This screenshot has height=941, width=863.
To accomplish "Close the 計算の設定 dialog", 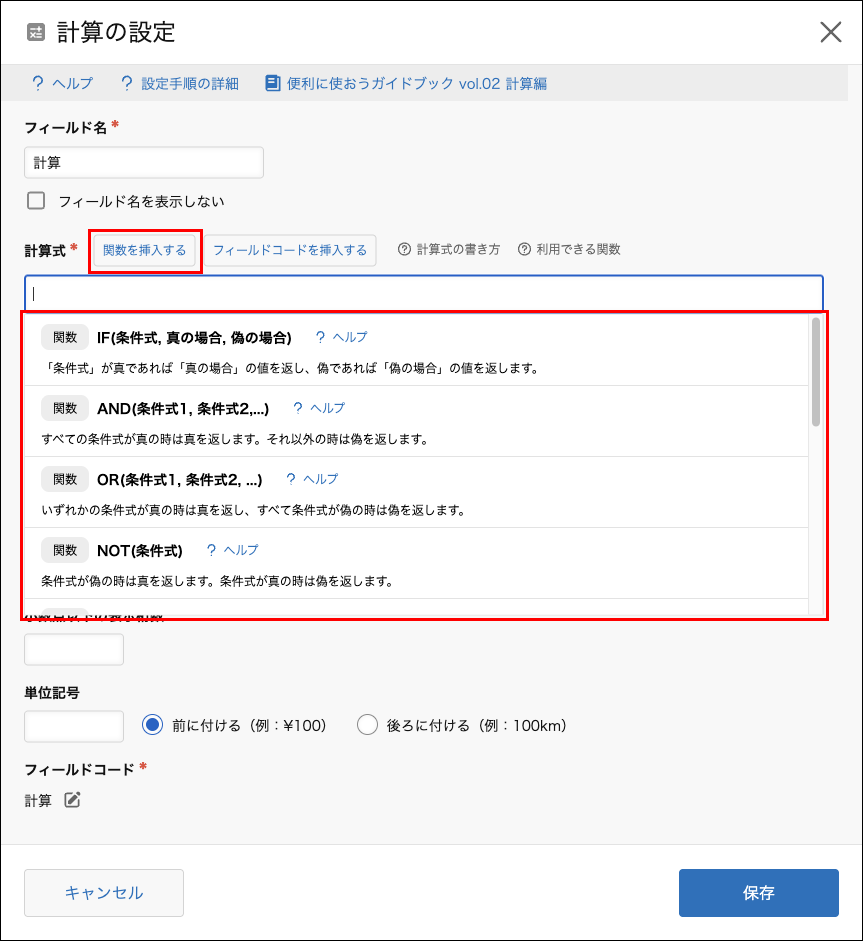I will click(x=831, y=32).
